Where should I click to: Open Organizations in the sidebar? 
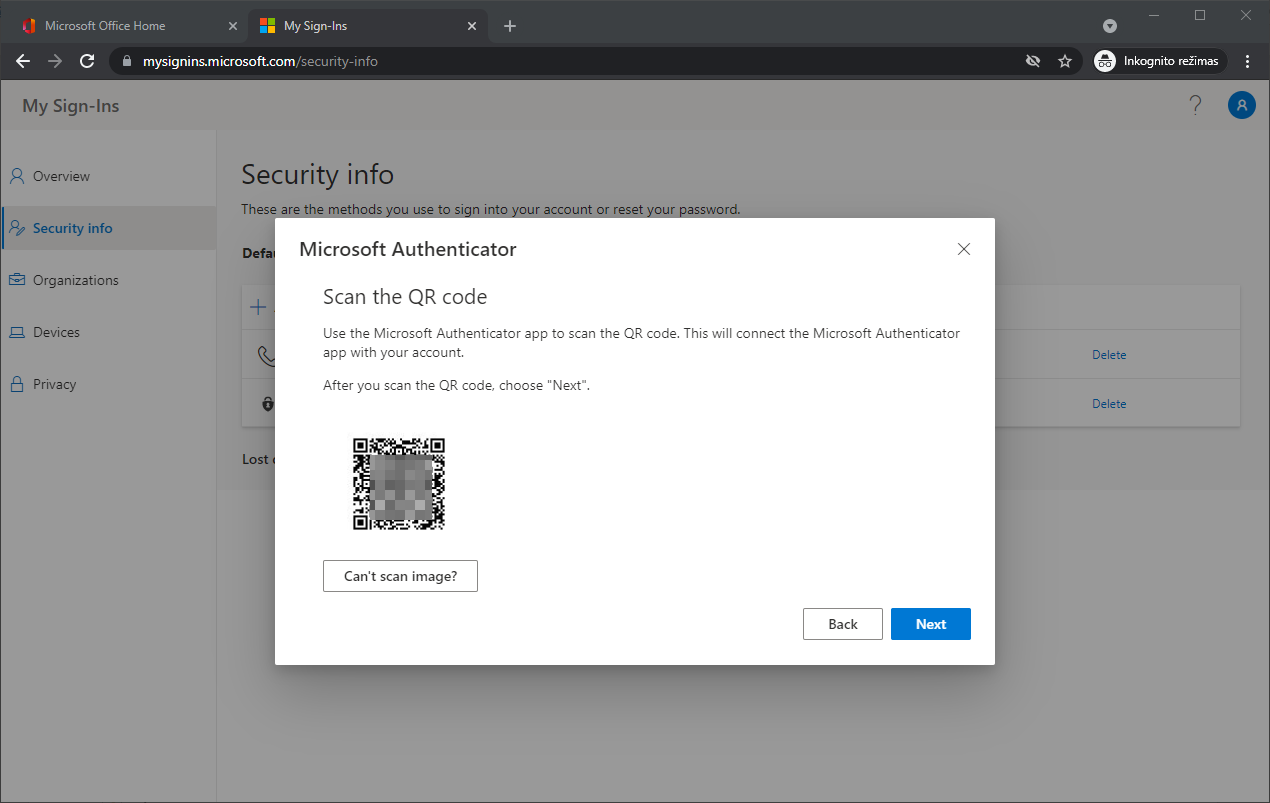[x=75, y=280]
